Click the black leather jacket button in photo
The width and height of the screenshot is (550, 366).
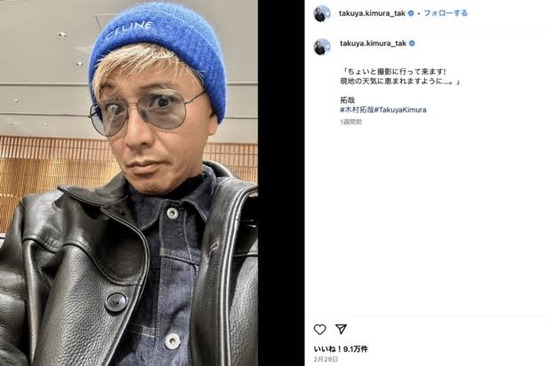pos(116,302)
